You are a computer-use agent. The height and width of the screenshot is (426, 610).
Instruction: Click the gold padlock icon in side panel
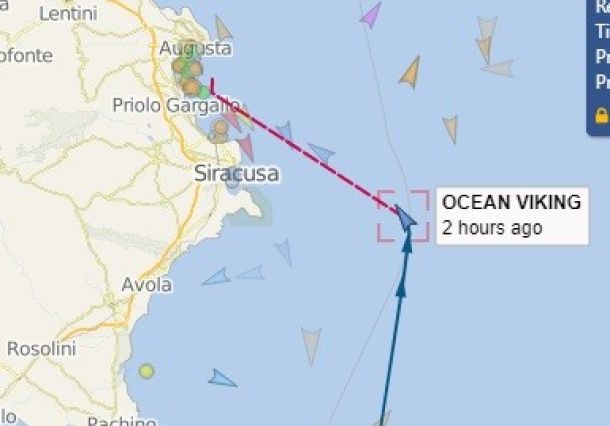602,116
